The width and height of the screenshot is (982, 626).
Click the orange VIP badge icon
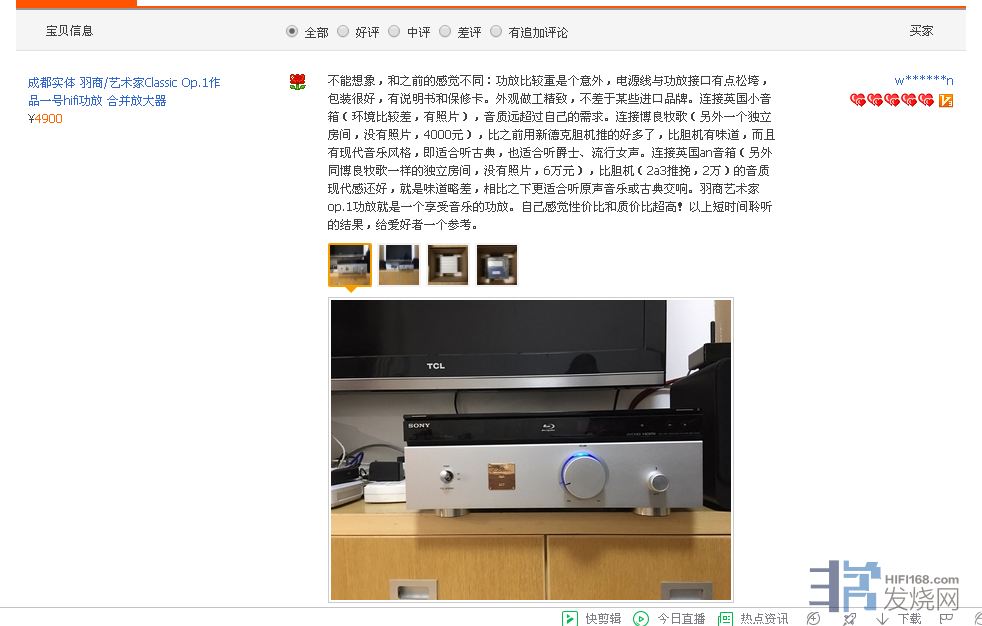click(946, 100)
